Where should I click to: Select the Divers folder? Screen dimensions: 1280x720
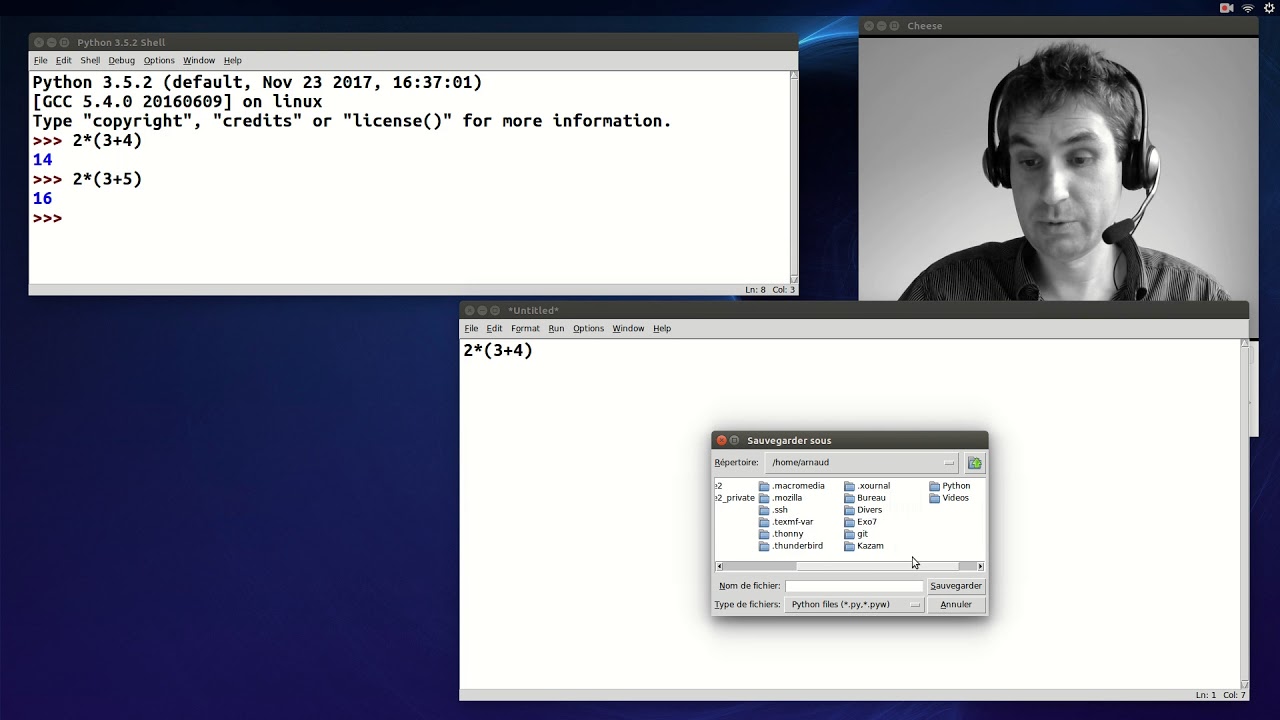click(x=863, y=510)
